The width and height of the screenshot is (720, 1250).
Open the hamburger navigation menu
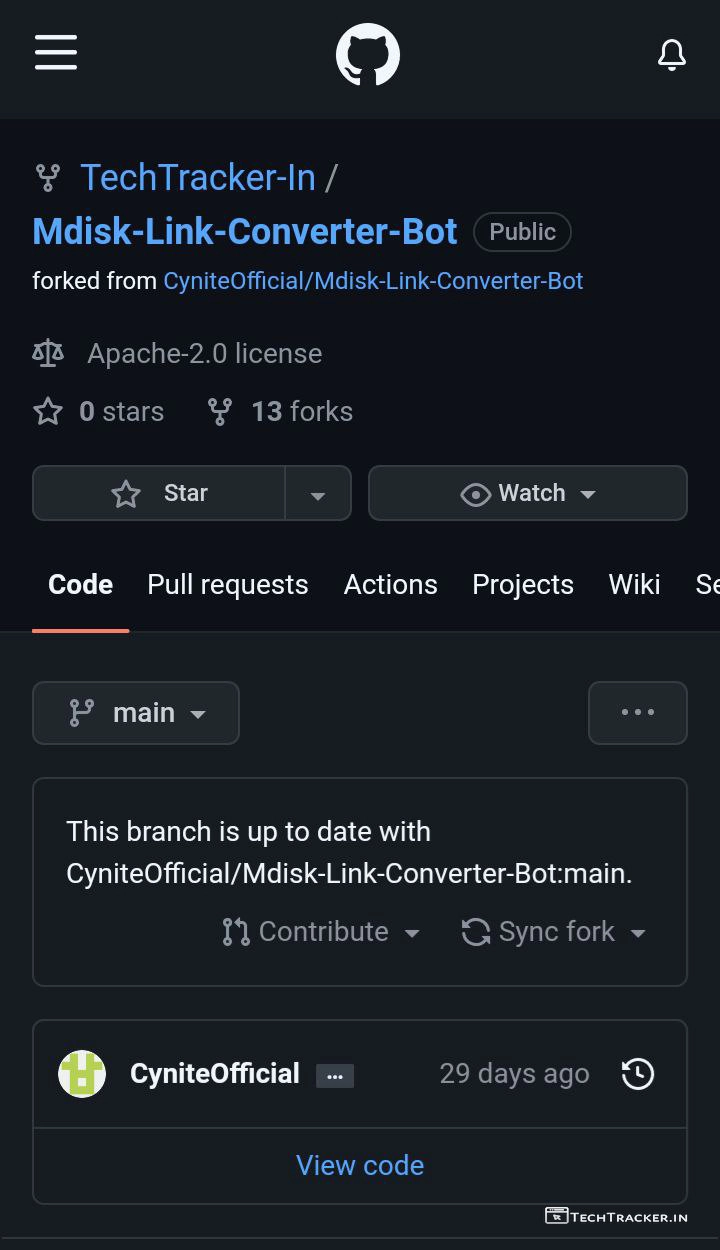pos(56,52)
